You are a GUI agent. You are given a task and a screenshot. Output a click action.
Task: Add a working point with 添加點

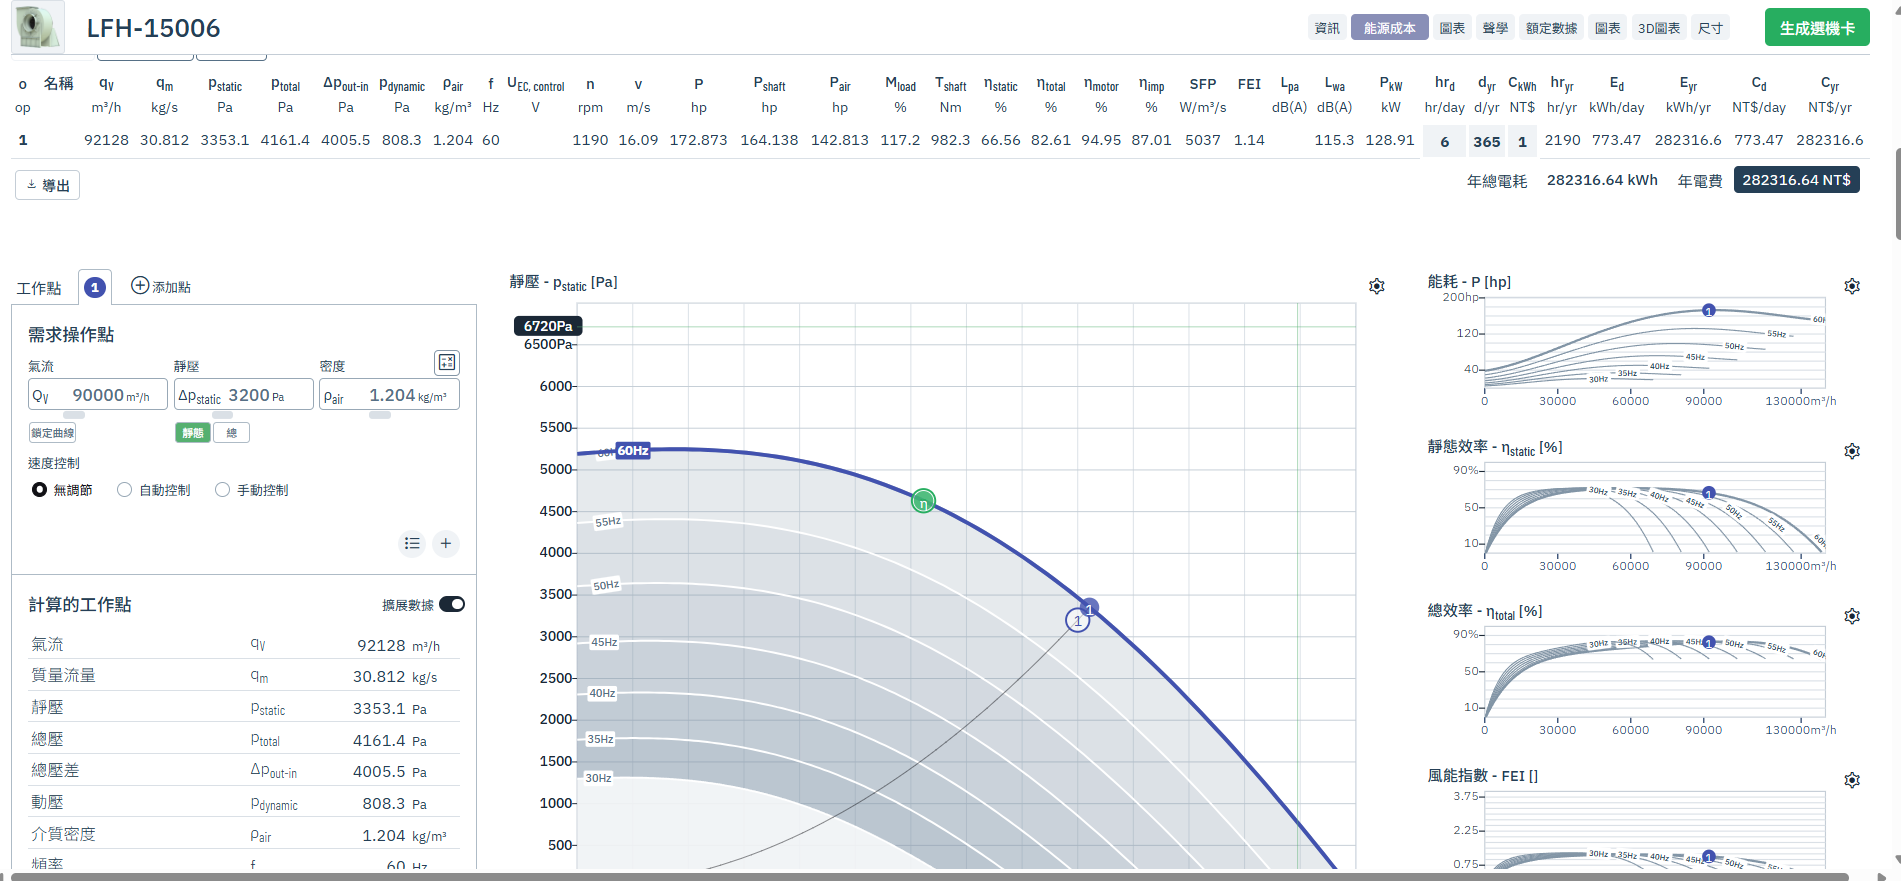[x=161, y=287]
